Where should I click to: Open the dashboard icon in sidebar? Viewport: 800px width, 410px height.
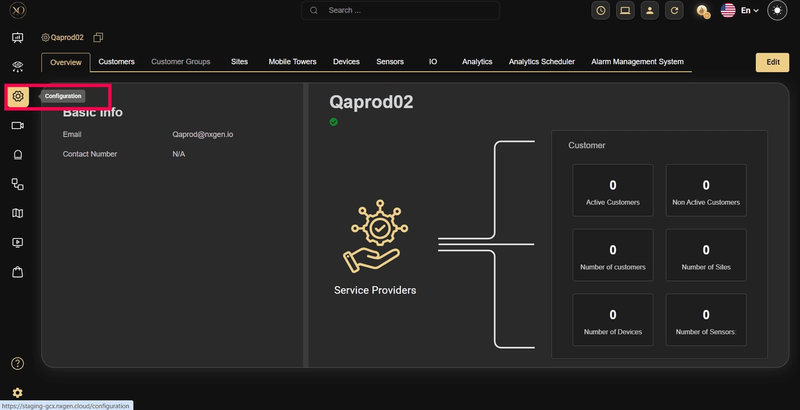click(17, 38)
